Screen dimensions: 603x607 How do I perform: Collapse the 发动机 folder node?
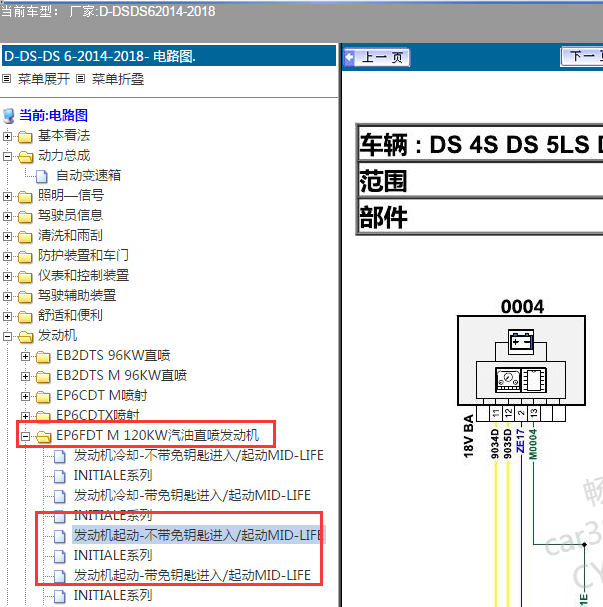point(7,336)
